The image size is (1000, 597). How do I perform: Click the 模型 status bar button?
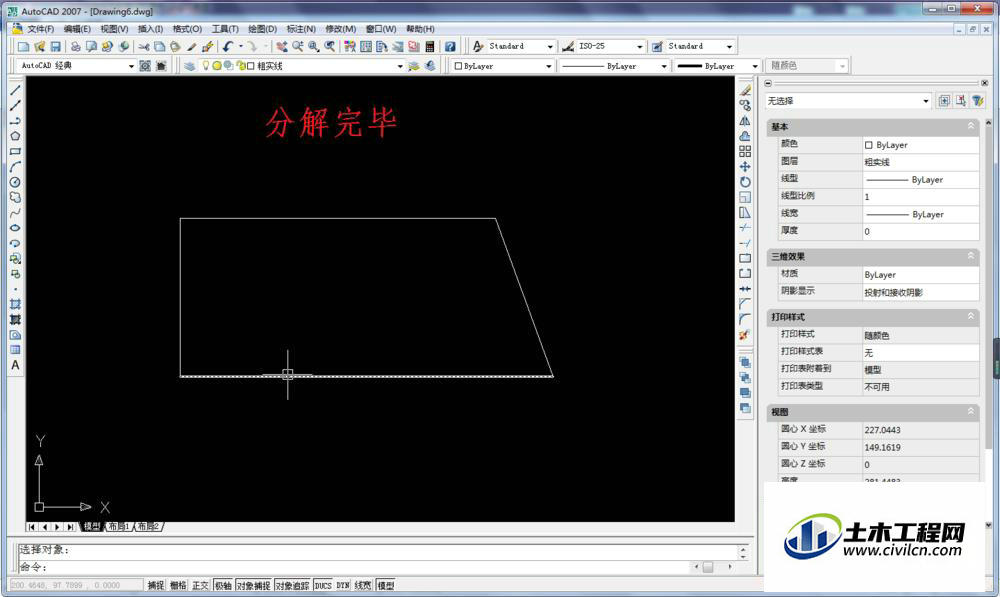coord(385,586)
